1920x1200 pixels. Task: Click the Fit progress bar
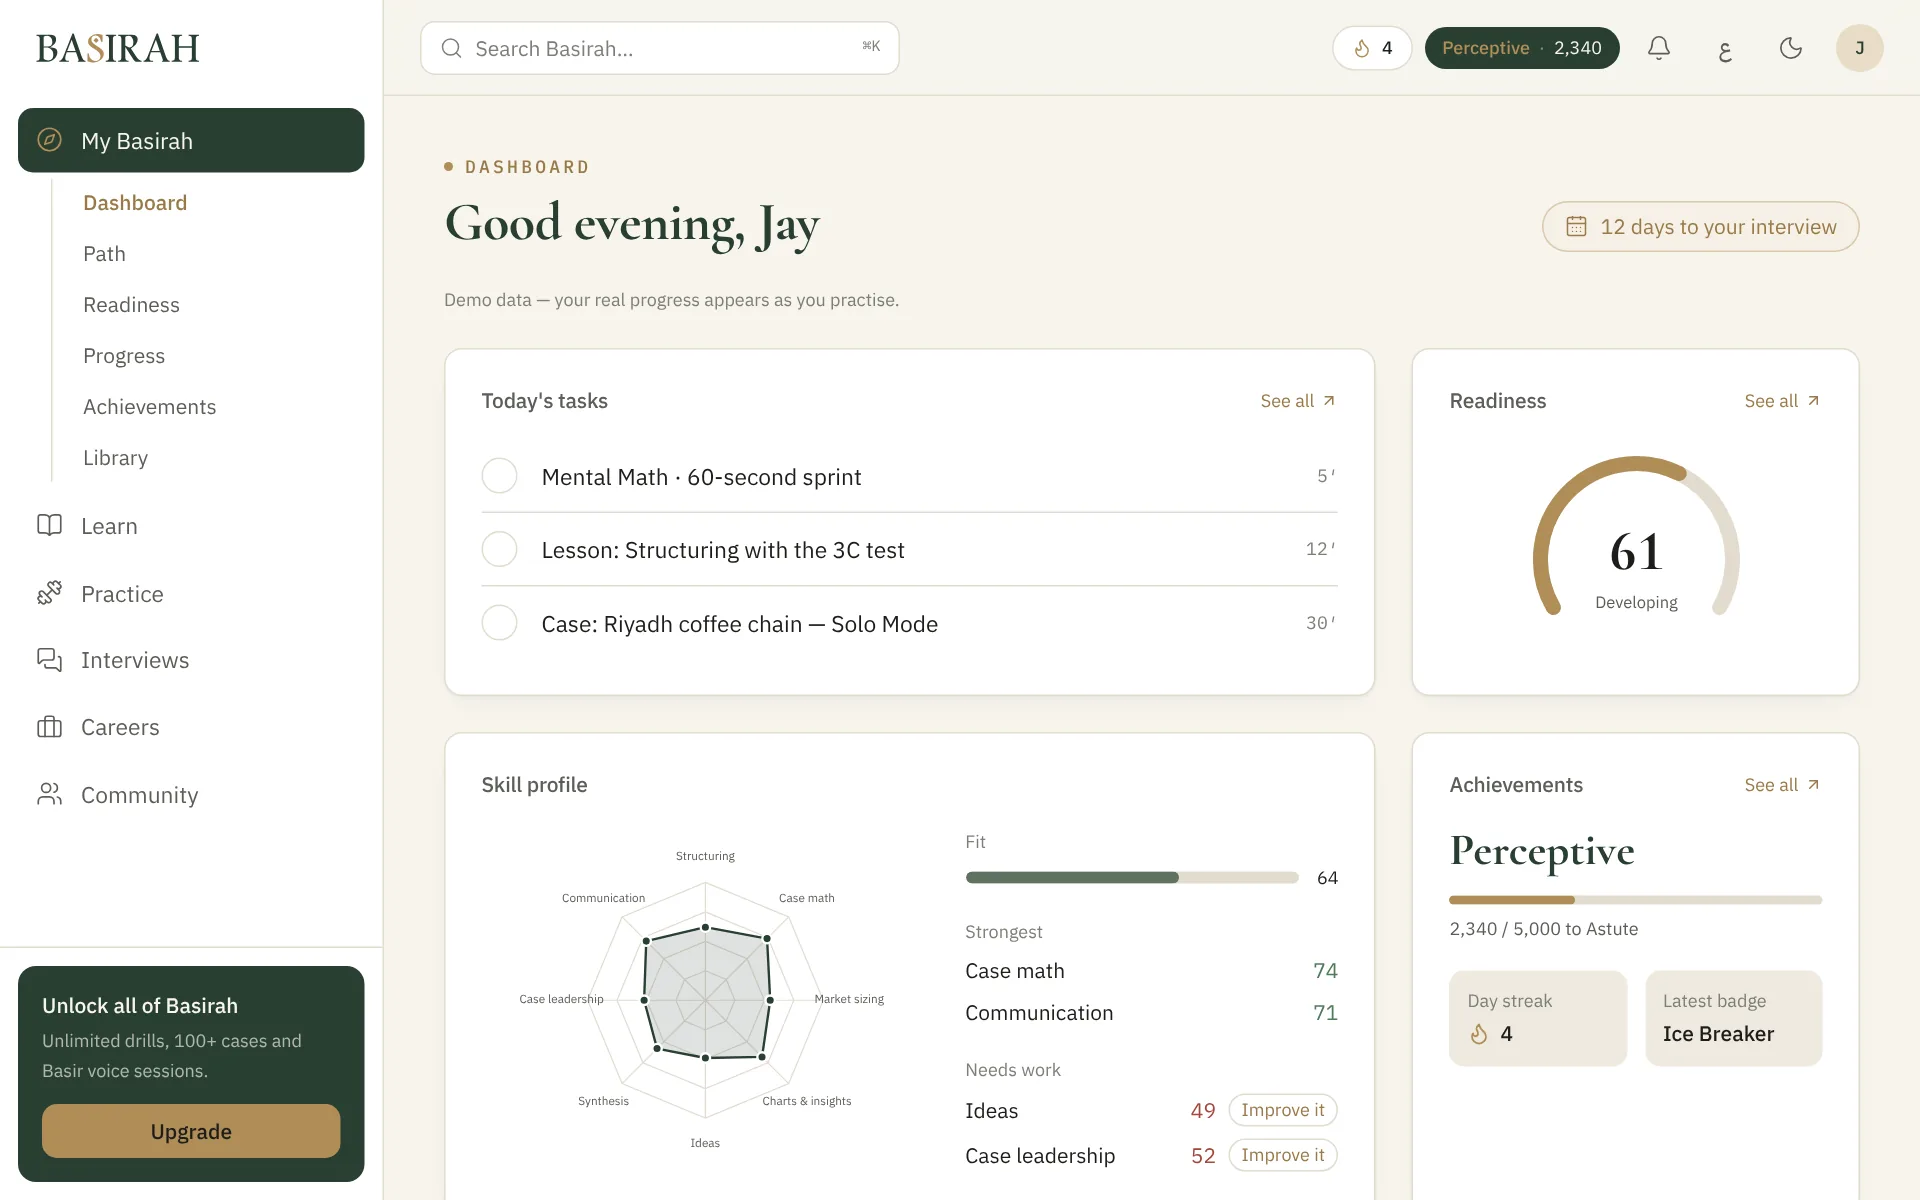pos(1132,877)
